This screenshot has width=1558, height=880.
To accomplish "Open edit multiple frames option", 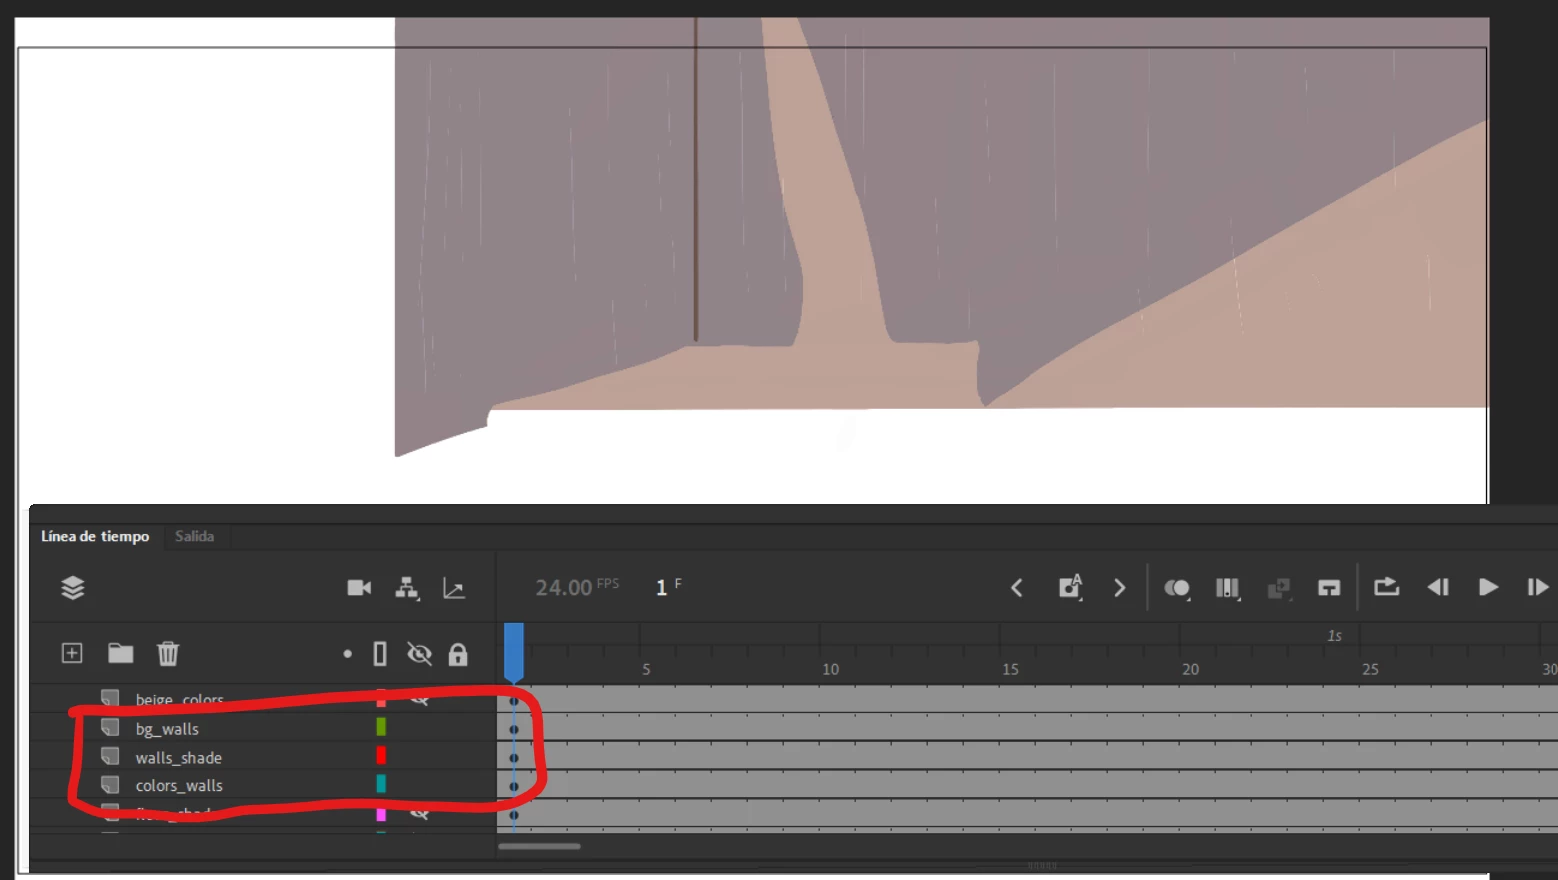I will point(1227,588).
